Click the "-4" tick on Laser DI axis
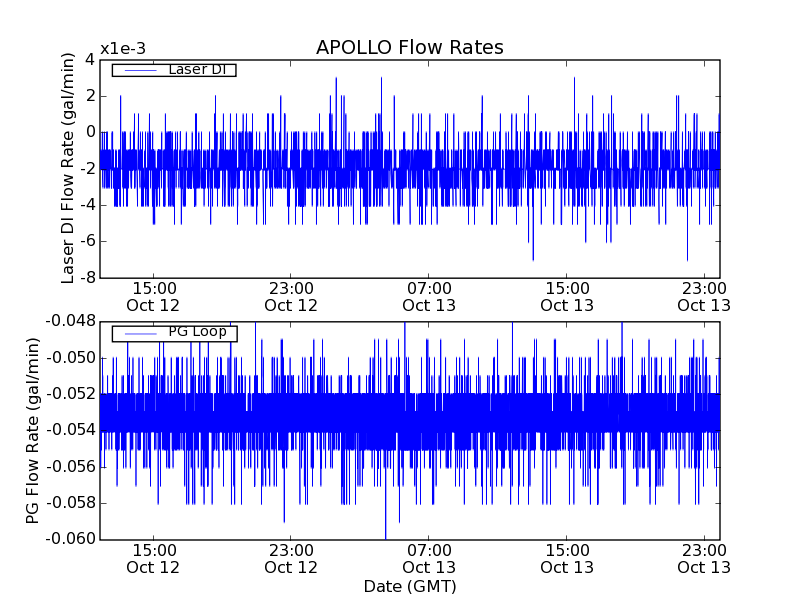This screenshot has height=600, width=800. coord(88,205)
